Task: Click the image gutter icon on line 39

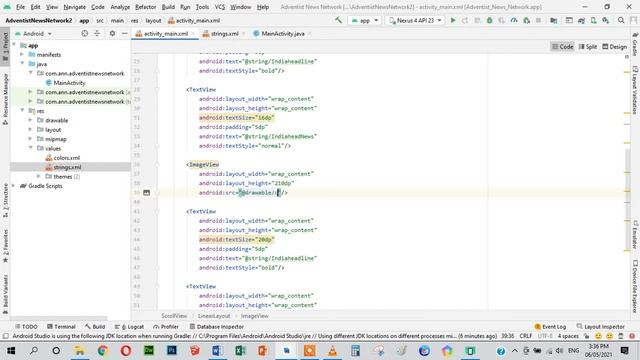Action: 147,193
